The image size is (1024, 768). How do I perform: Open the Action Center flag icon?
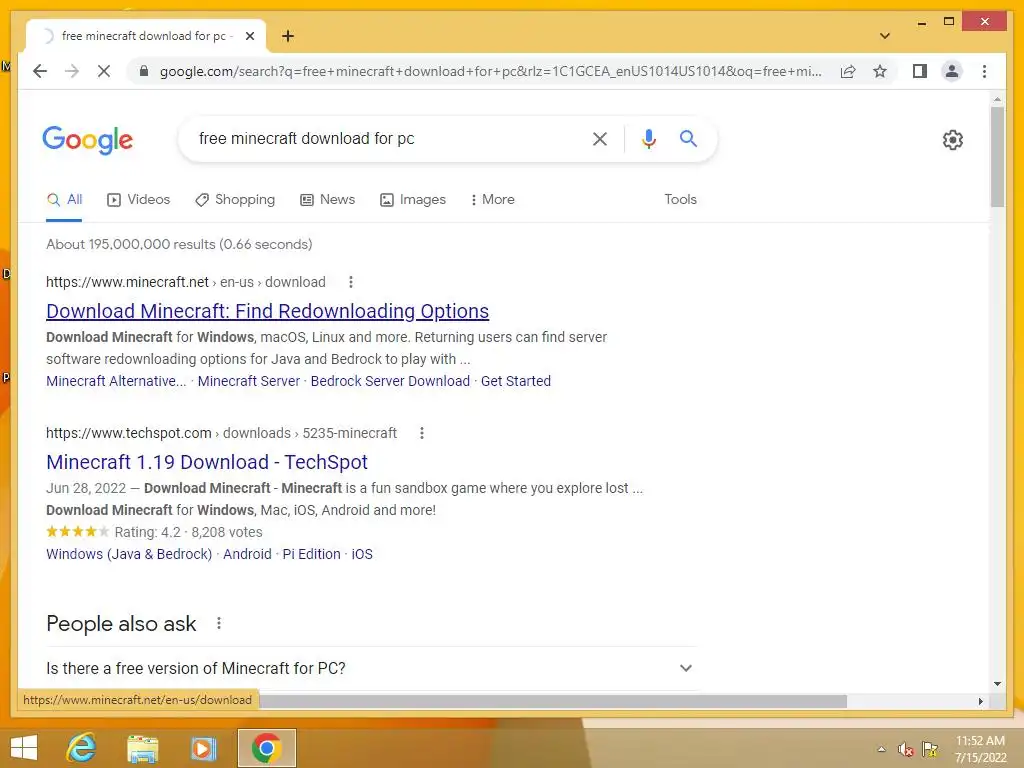tap(930, 749)
